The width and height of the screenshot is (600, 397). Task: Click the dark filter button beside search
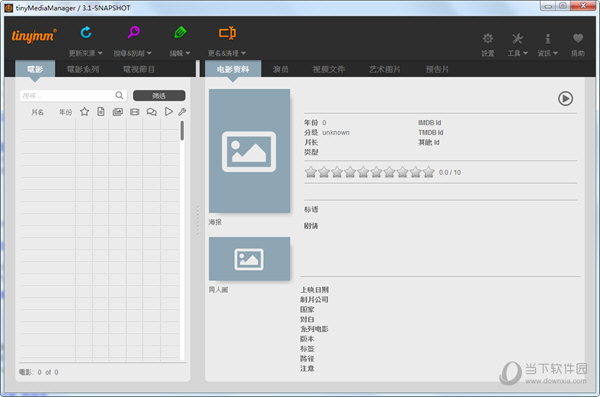click(x=159, y=95)
